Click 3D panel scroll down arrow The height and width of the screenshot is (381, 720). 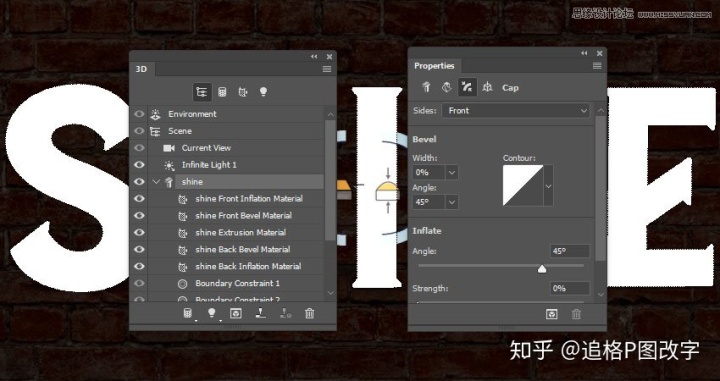coord(331,293)
